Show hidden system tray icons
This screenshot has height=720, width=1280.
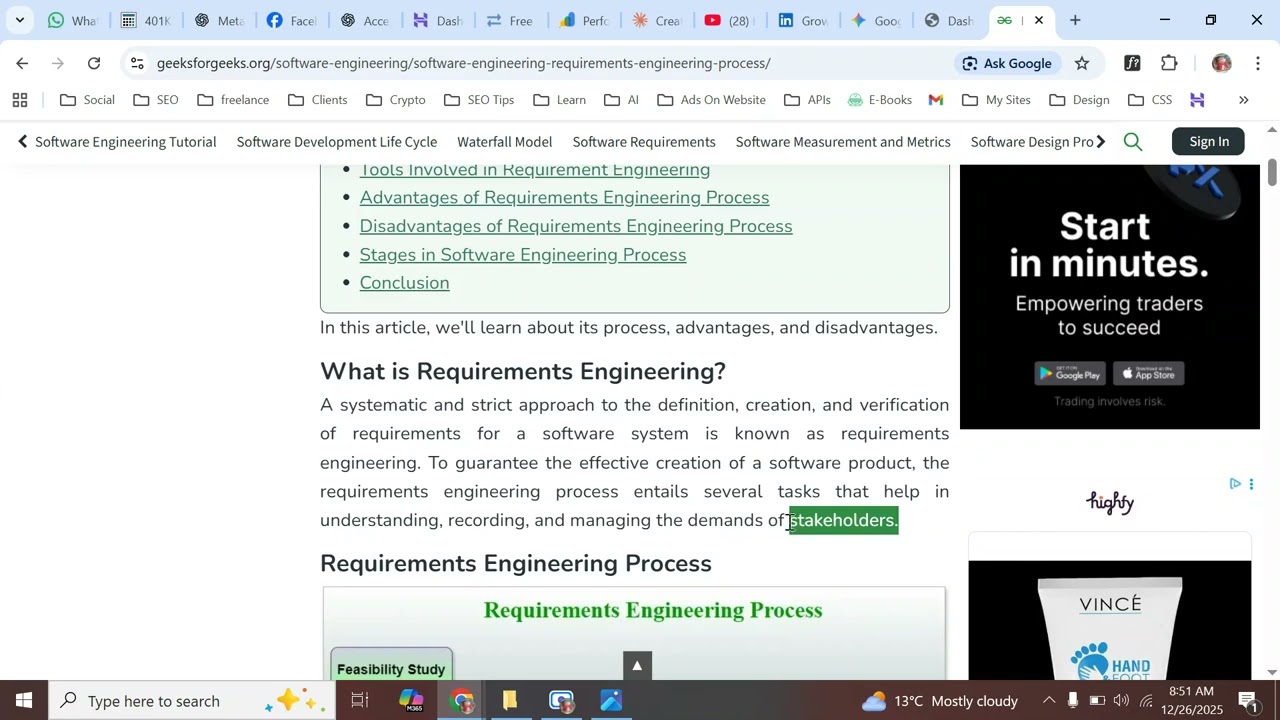point(1048,701)
